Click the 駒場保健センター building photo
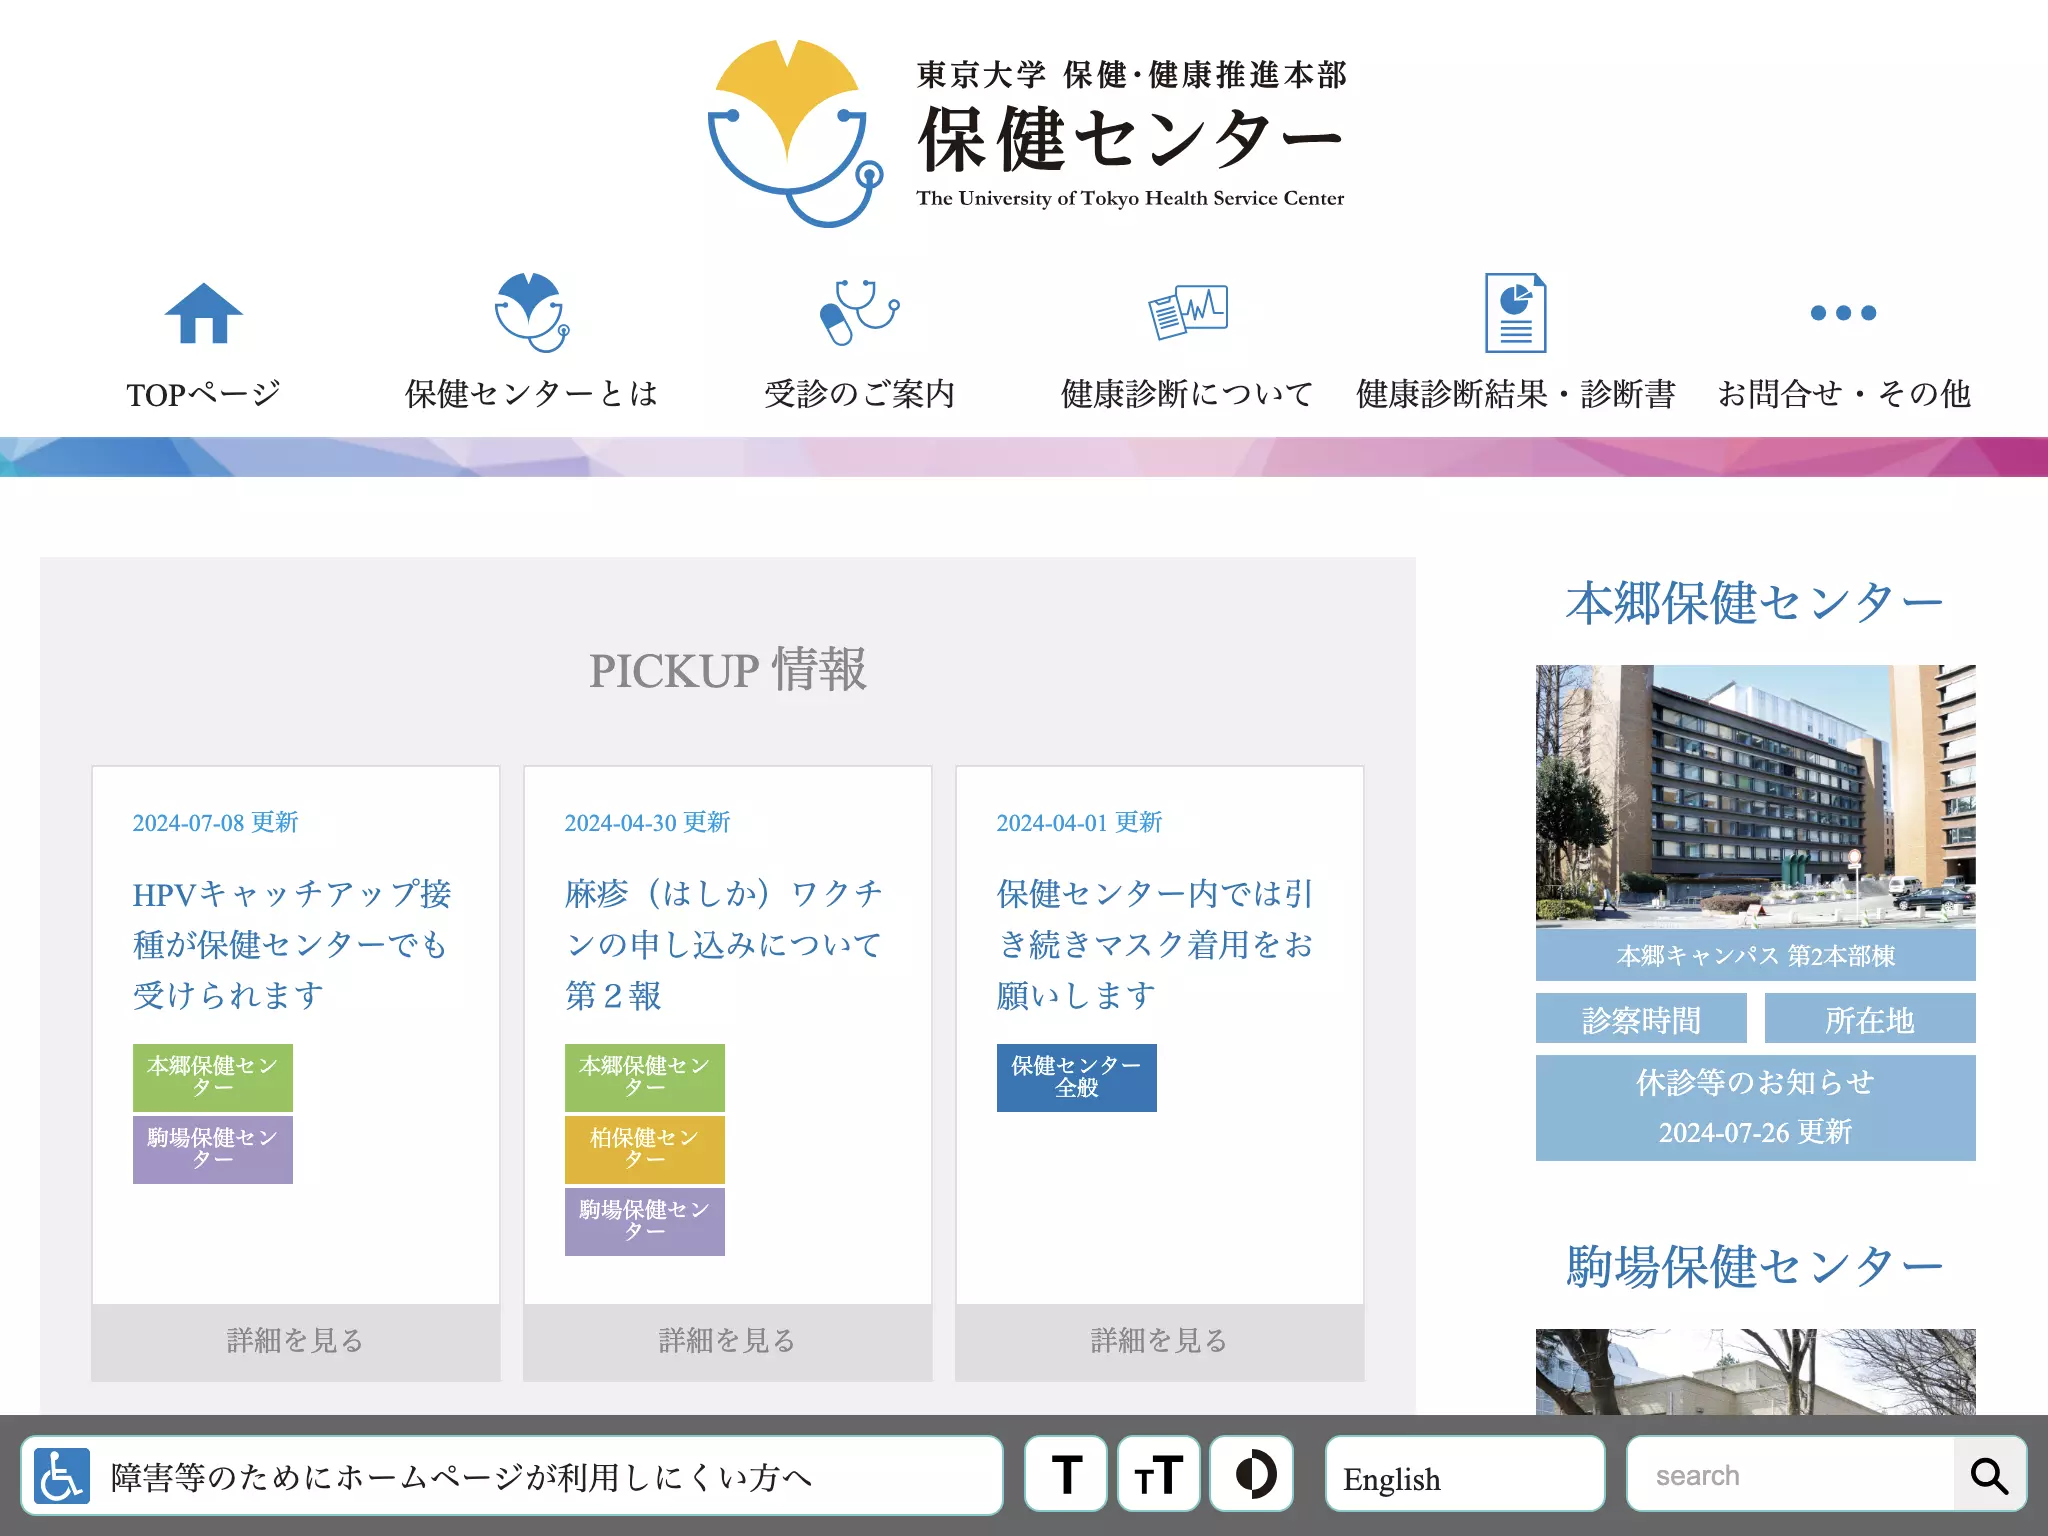The image size is (2048, 1536). pyautogui.click(x=1756, y=1371)
